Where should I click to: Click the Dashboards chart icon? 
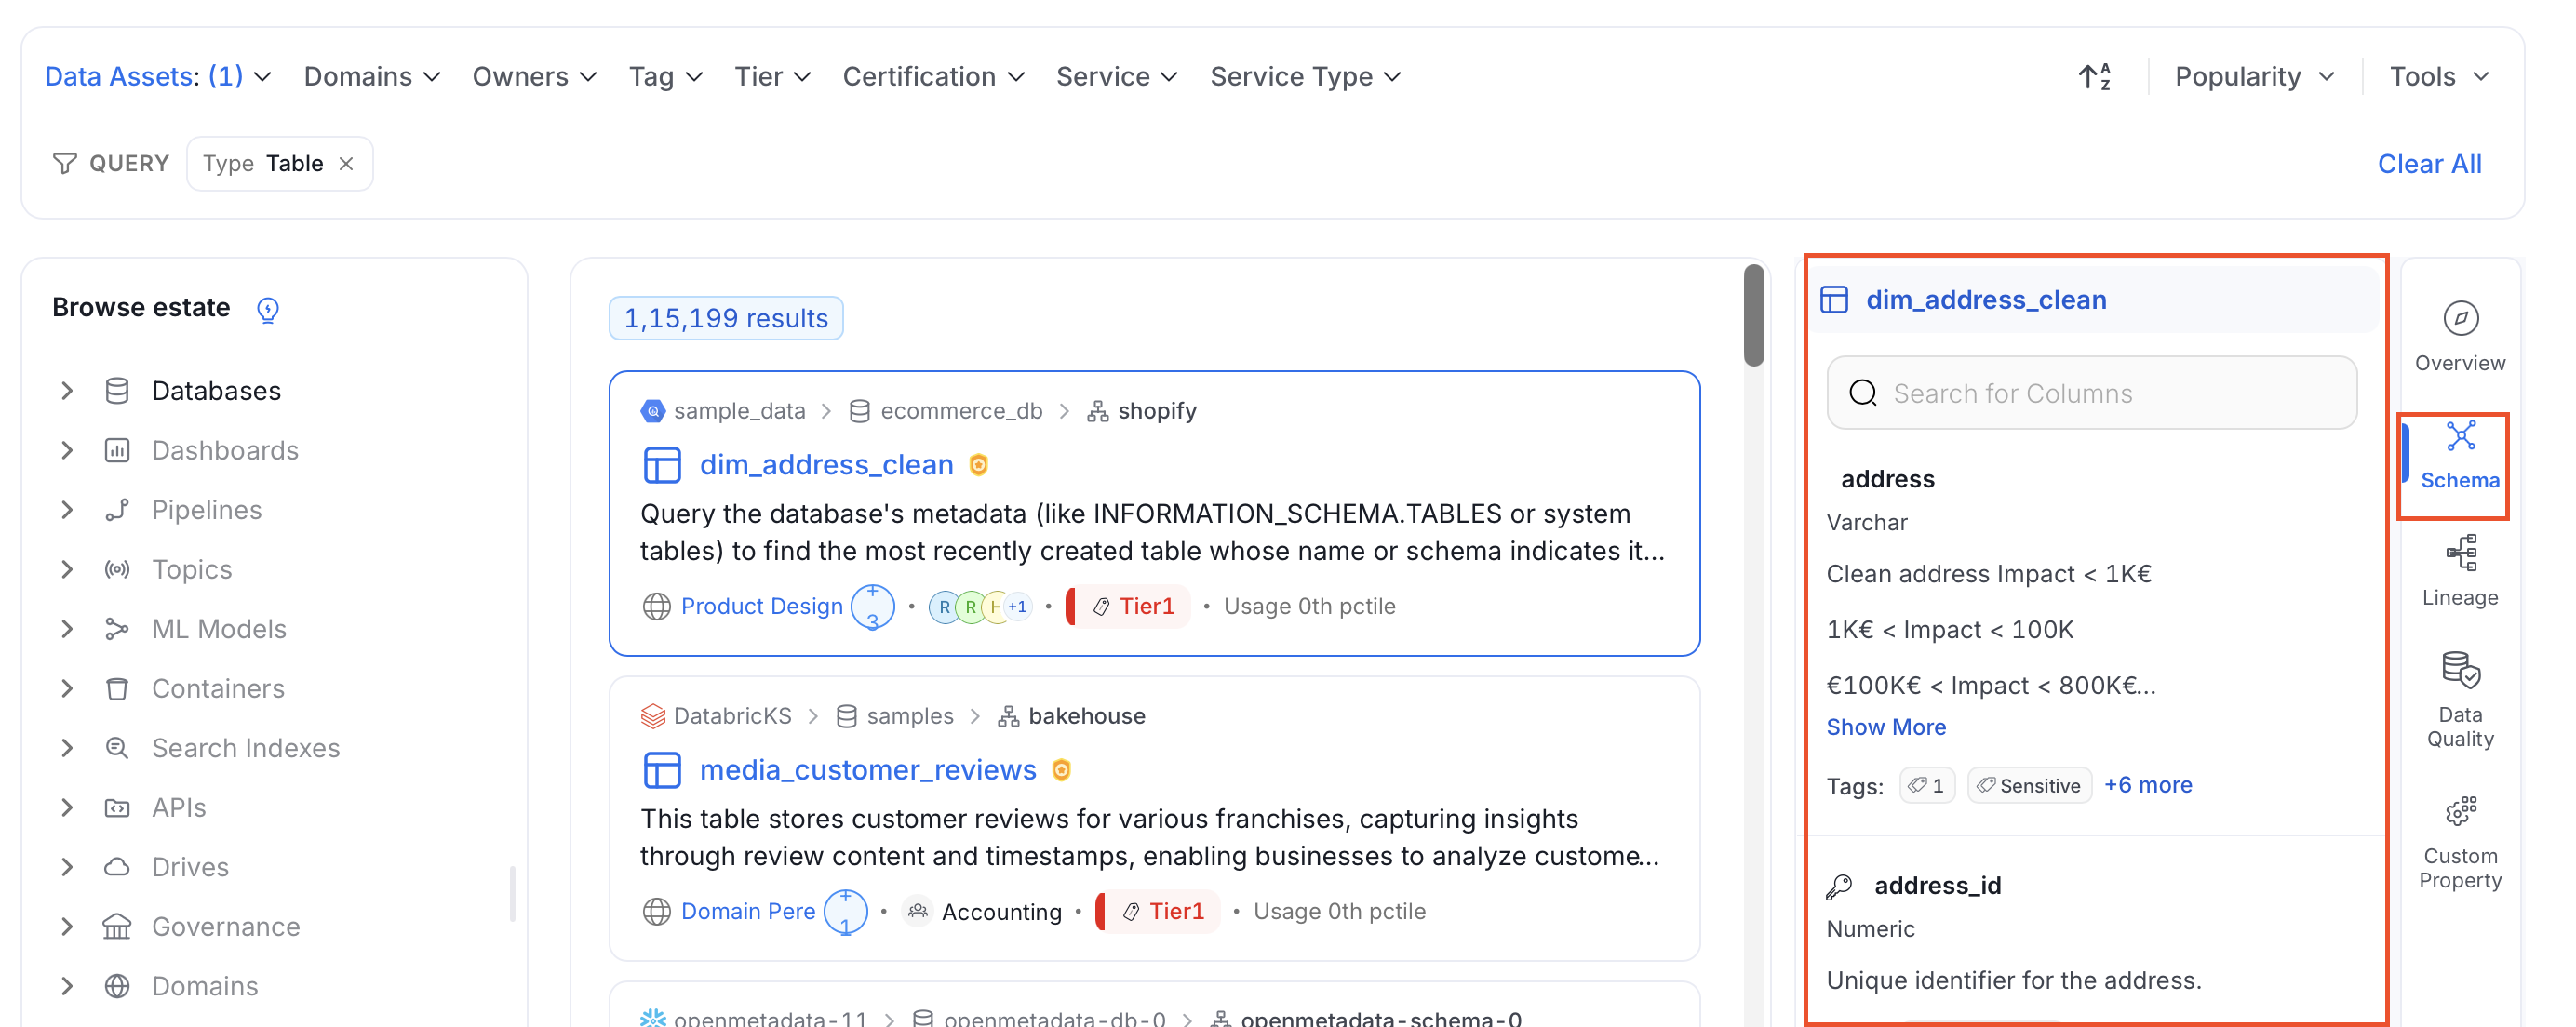coord(117,450)
